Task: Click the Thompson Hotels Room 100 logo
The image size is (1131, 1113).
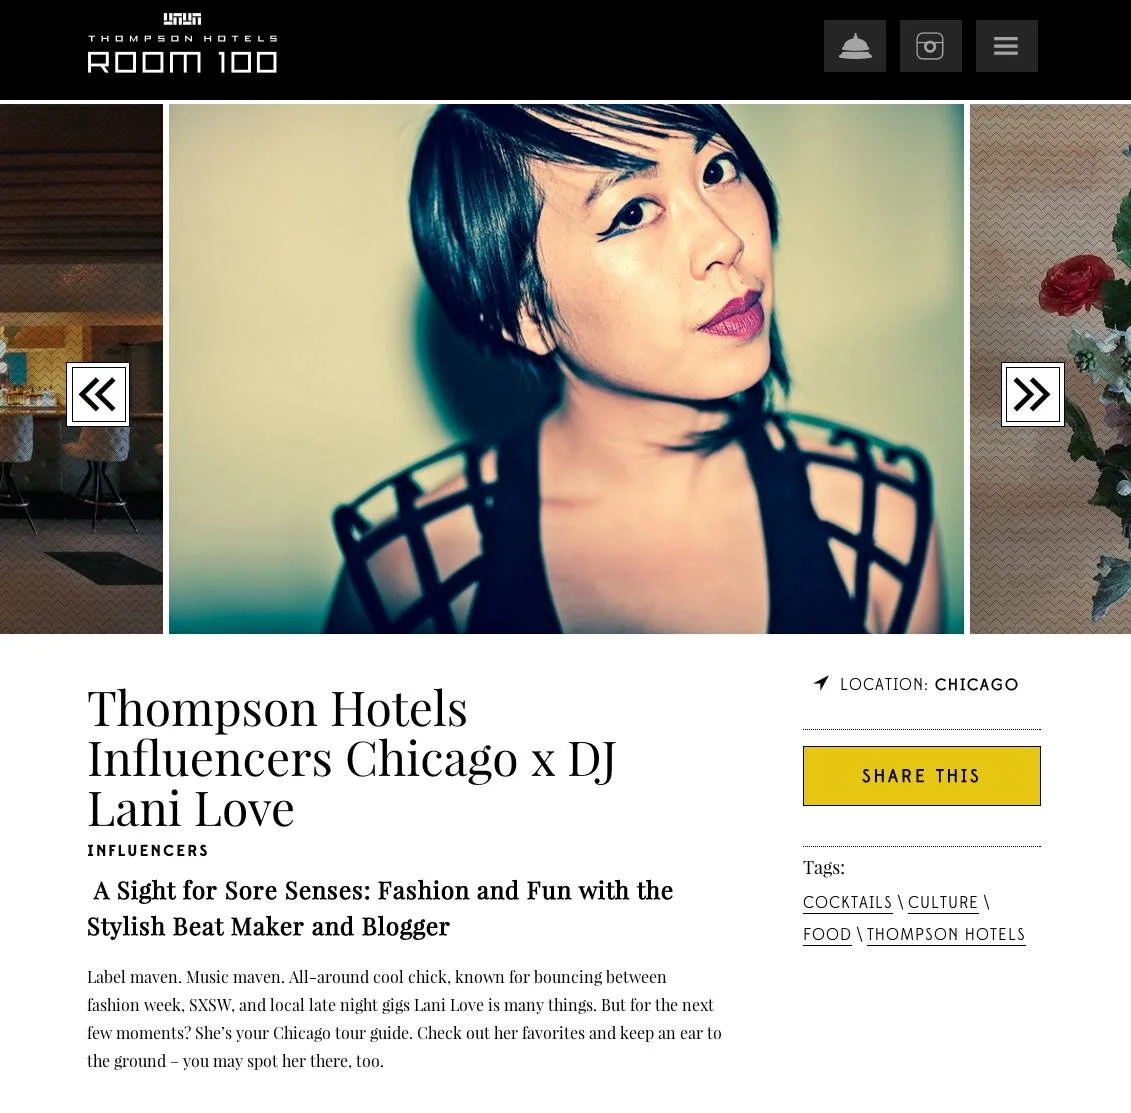Action: pos(182,43)
